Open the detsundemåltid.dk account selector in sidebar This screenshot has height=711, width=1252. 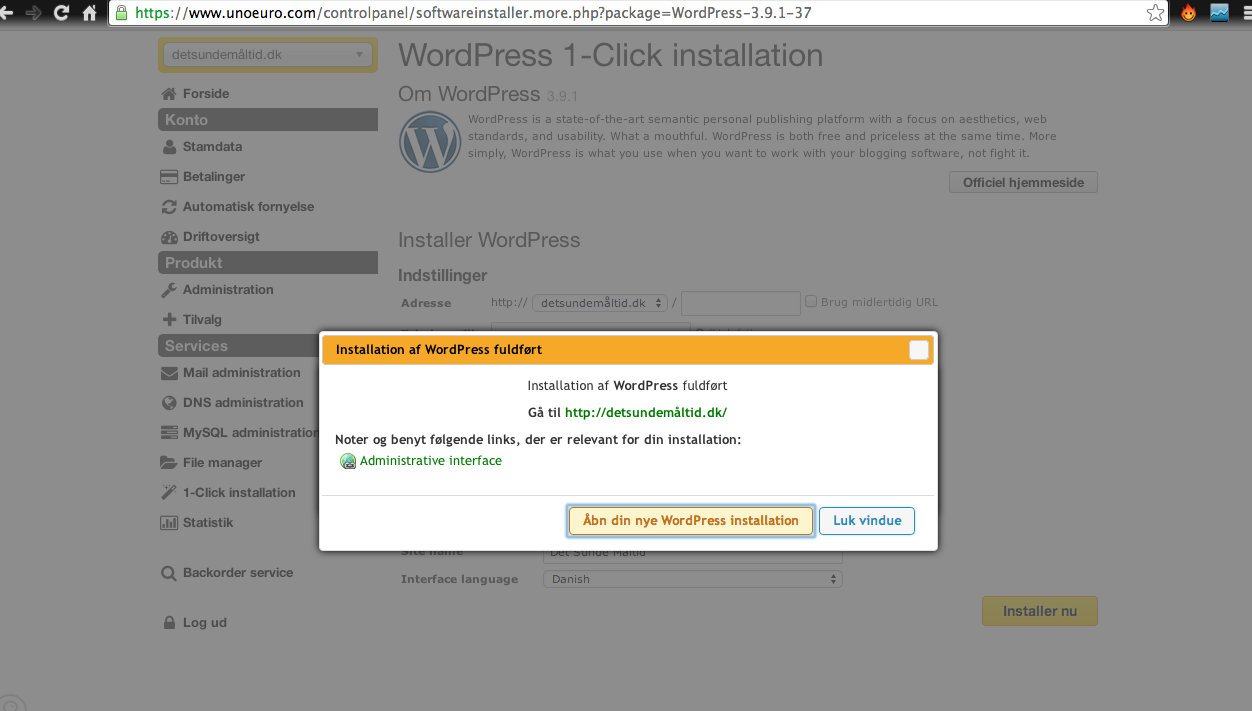pyautogui.click(x=267, y=55)
